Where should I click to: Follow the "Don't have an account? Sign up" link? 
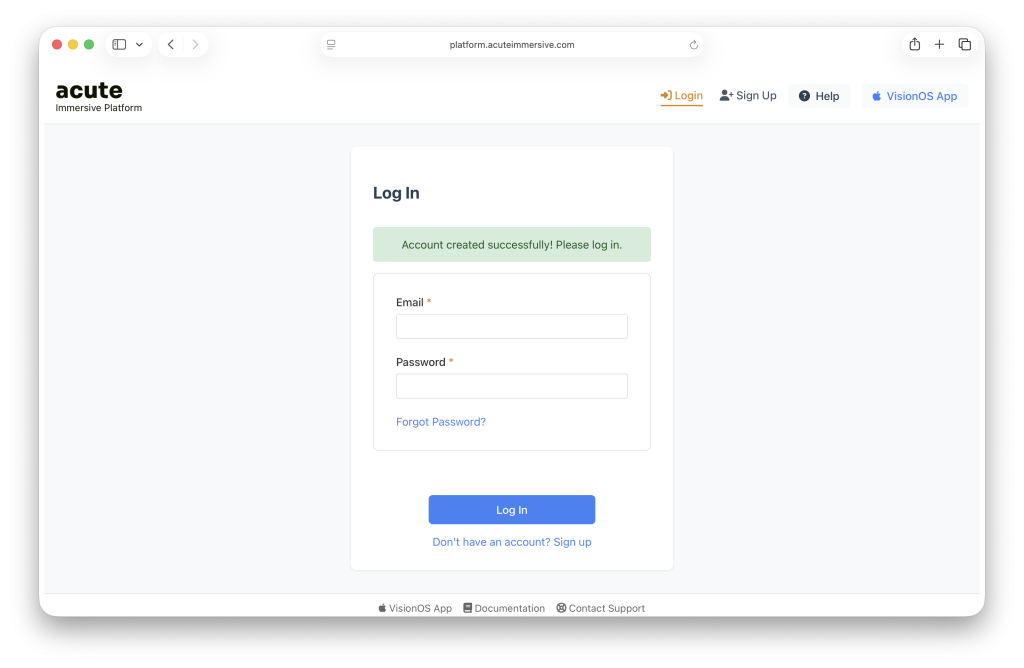(x=512, y=542)
